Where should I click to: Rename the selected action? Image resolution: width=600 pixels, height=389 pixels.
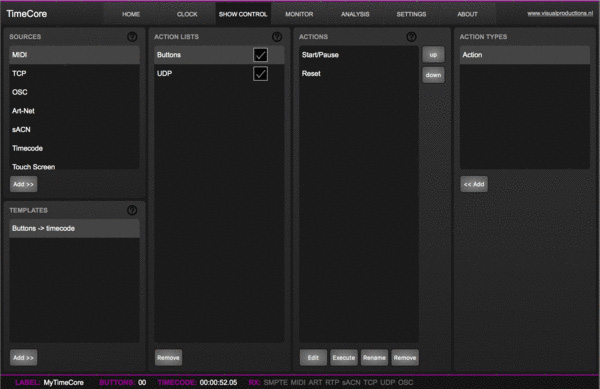(x=374, y=358)
